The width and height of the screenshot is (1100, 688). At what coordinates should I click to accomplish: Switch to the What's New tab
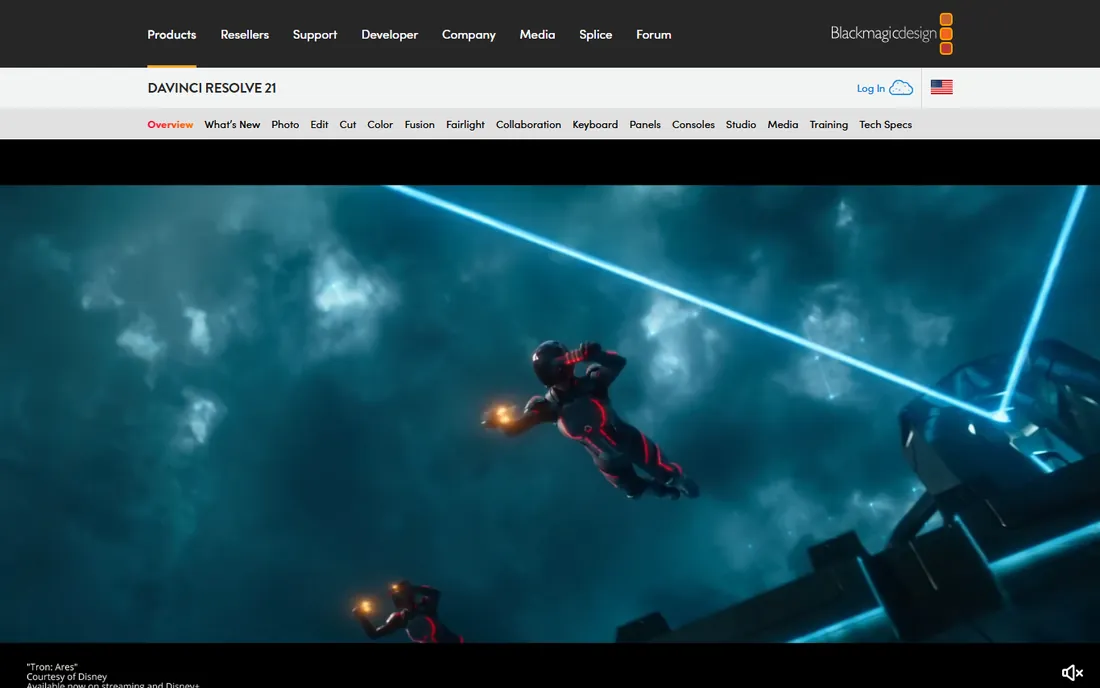click(232, 124)
